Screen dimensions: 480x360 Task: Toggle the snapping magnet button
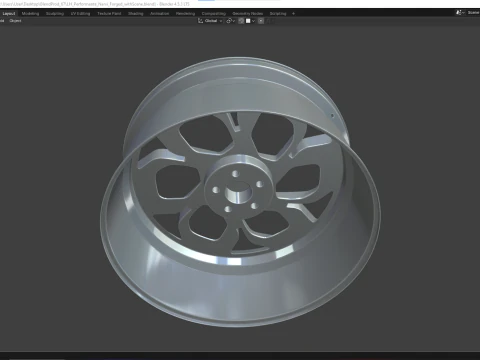point(241,21)
